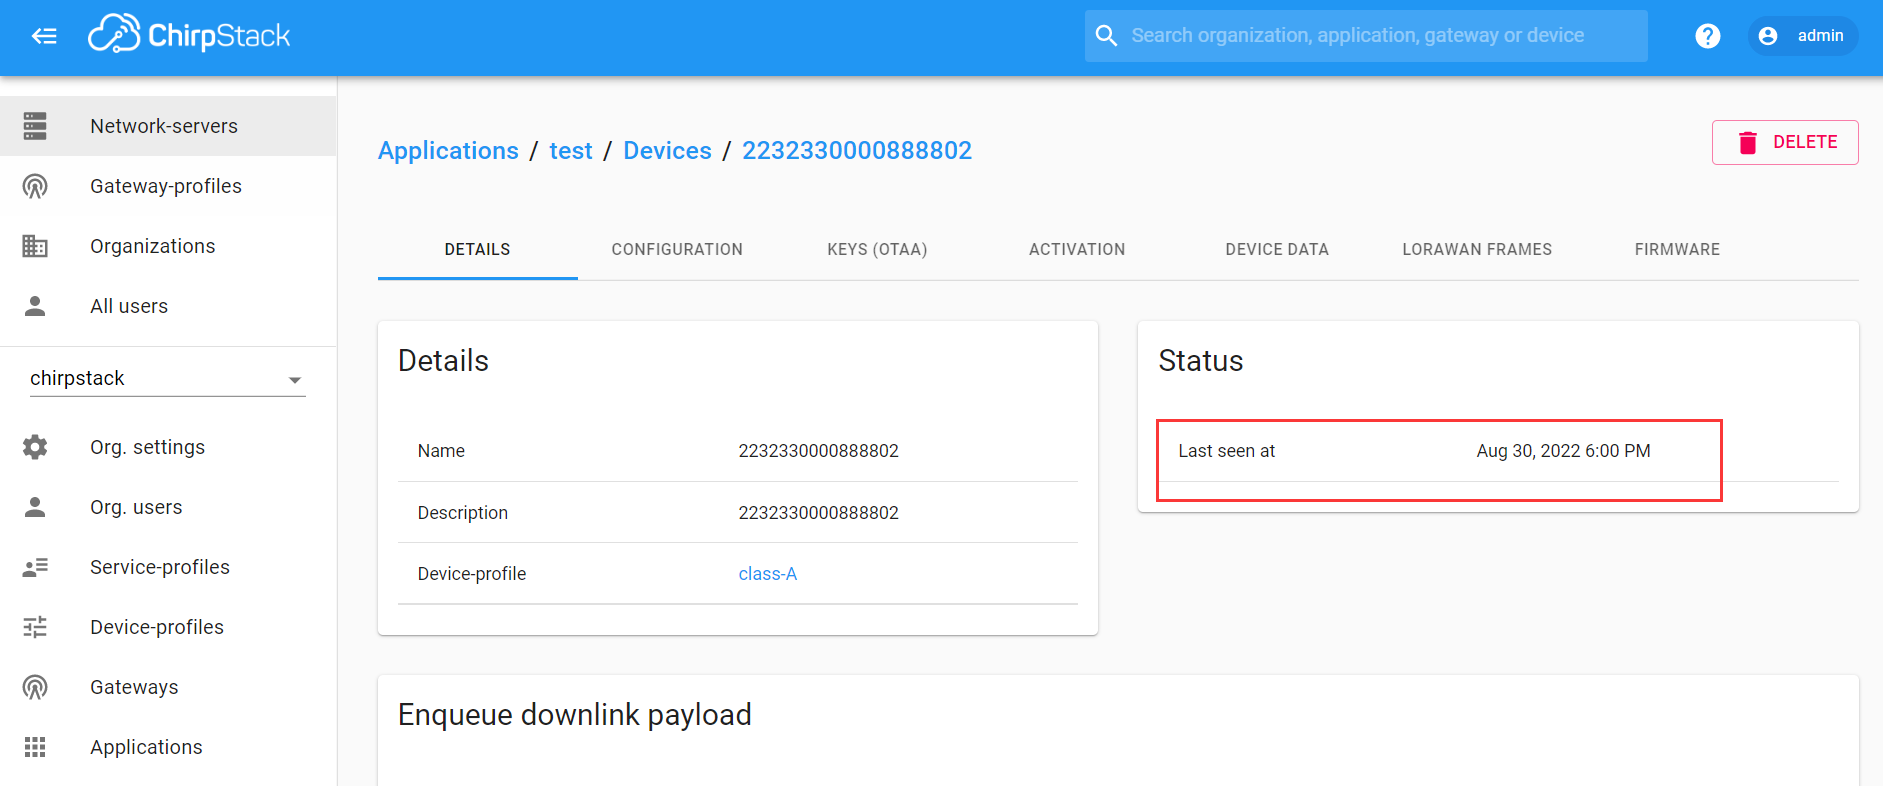1883x786 pixels.
Task: Open the LoRaWAN Frames tab
Action: pos(1476,250)
